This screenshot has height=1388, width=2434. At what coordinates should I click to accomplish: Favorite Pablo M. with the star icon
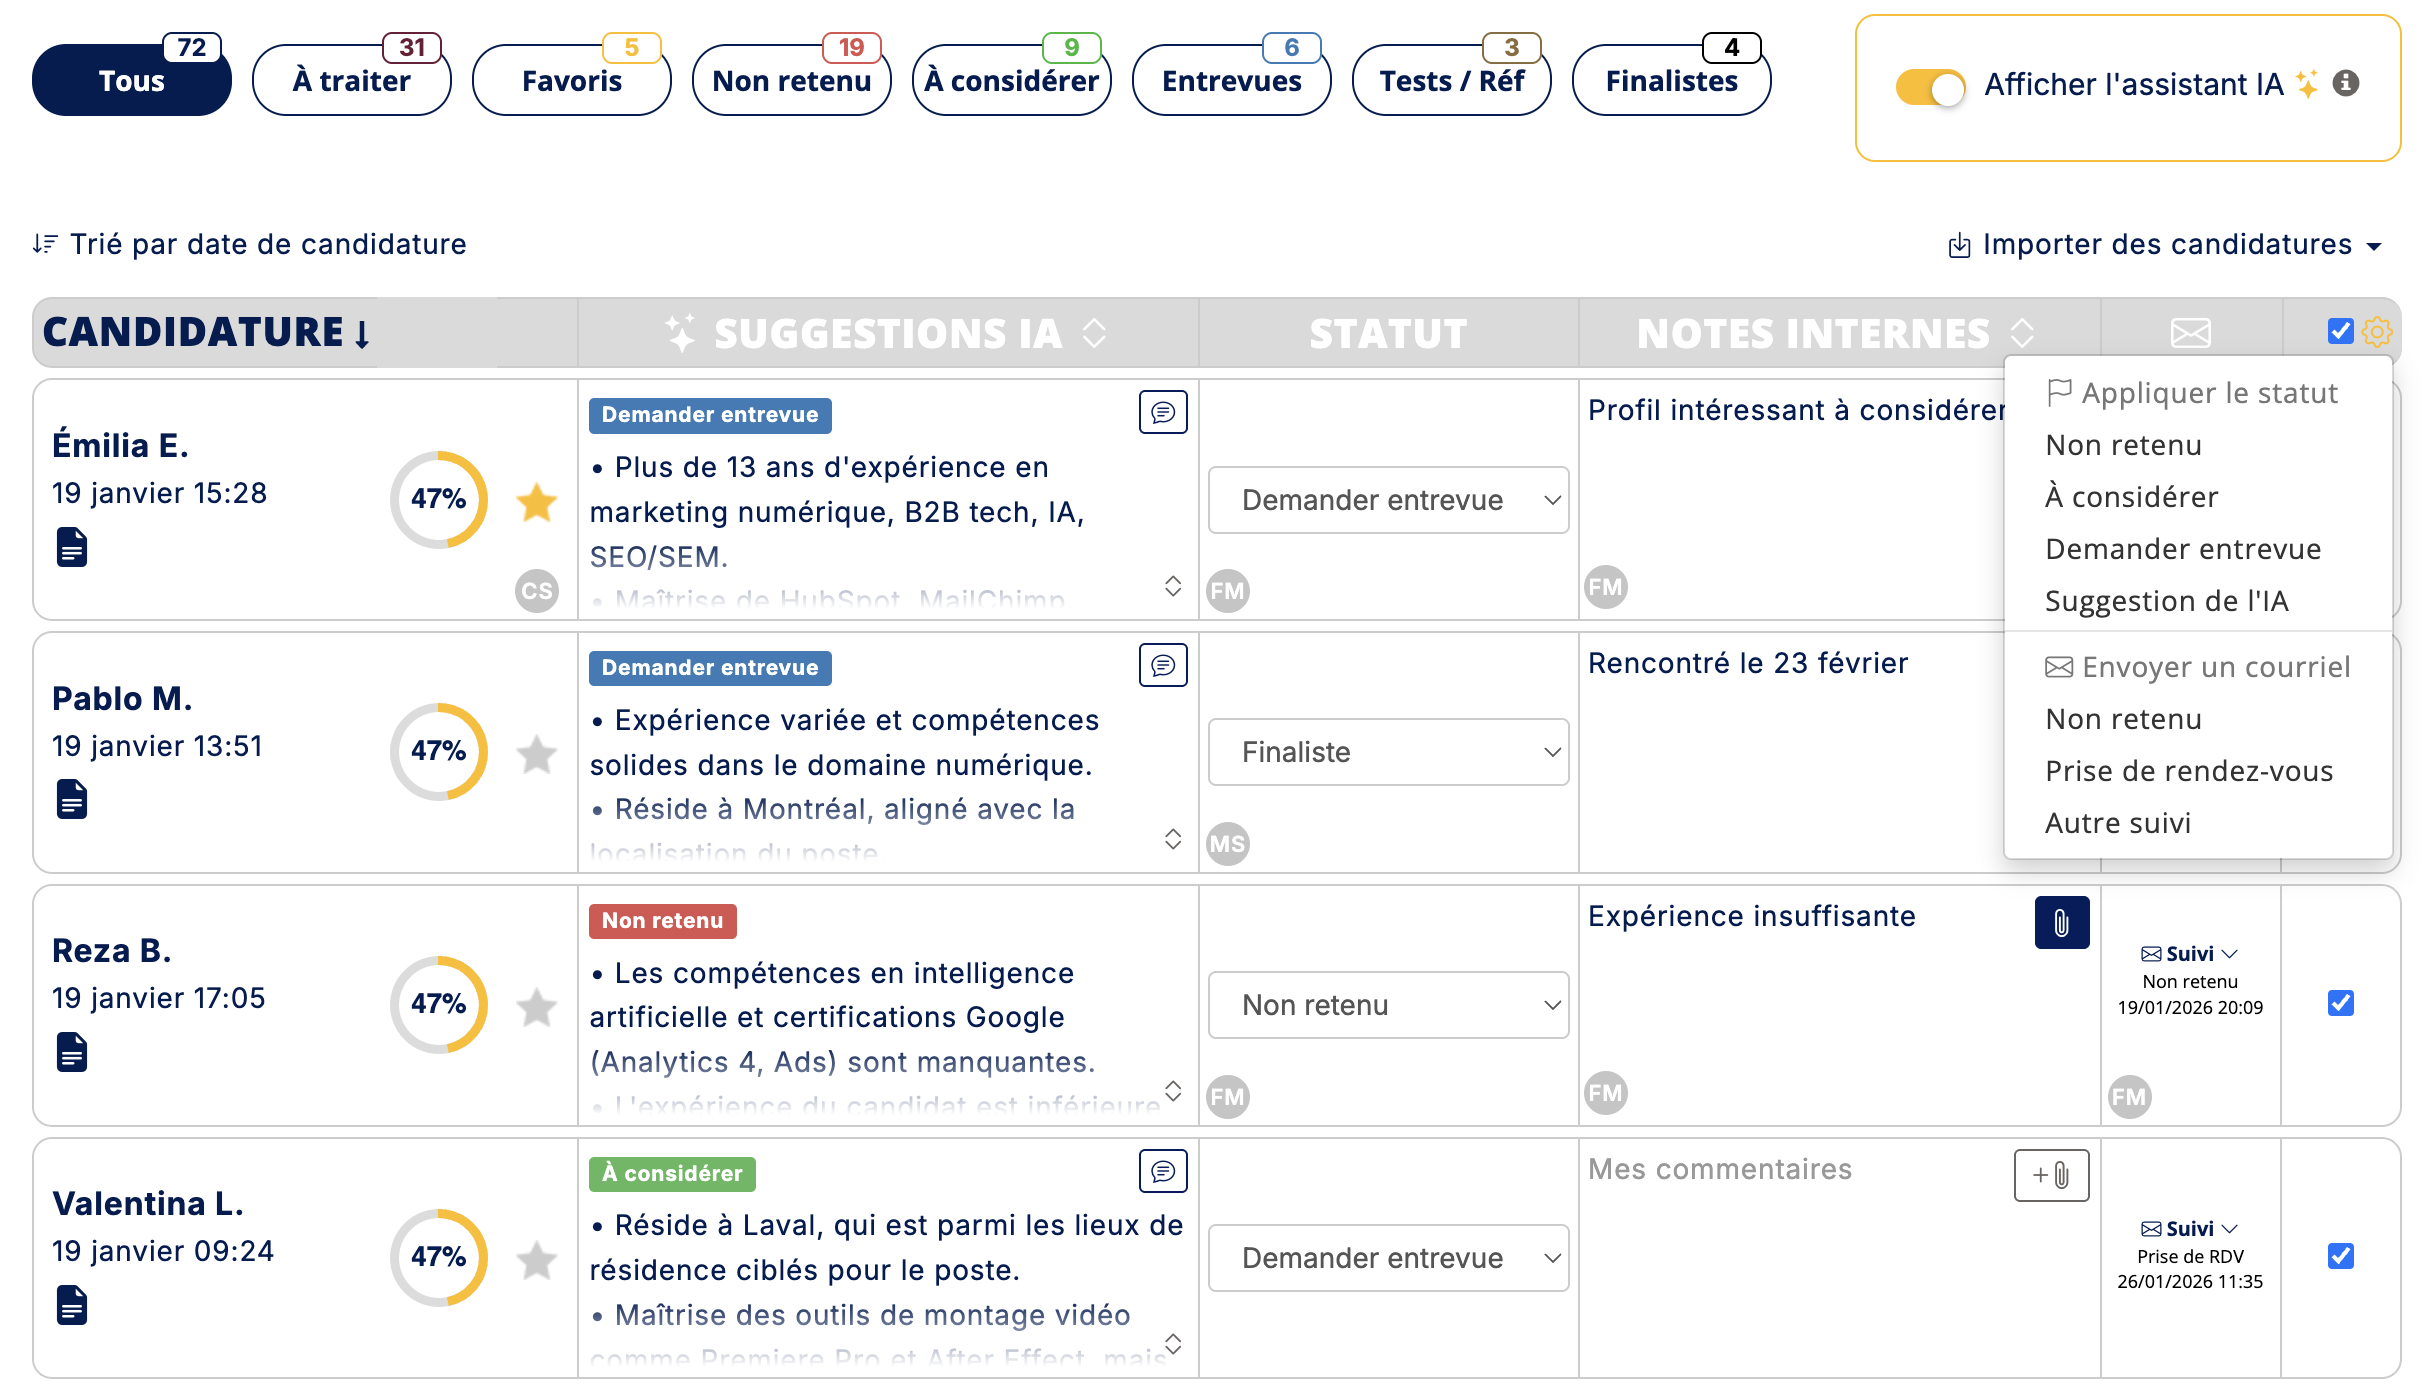(x=537, y=755)
